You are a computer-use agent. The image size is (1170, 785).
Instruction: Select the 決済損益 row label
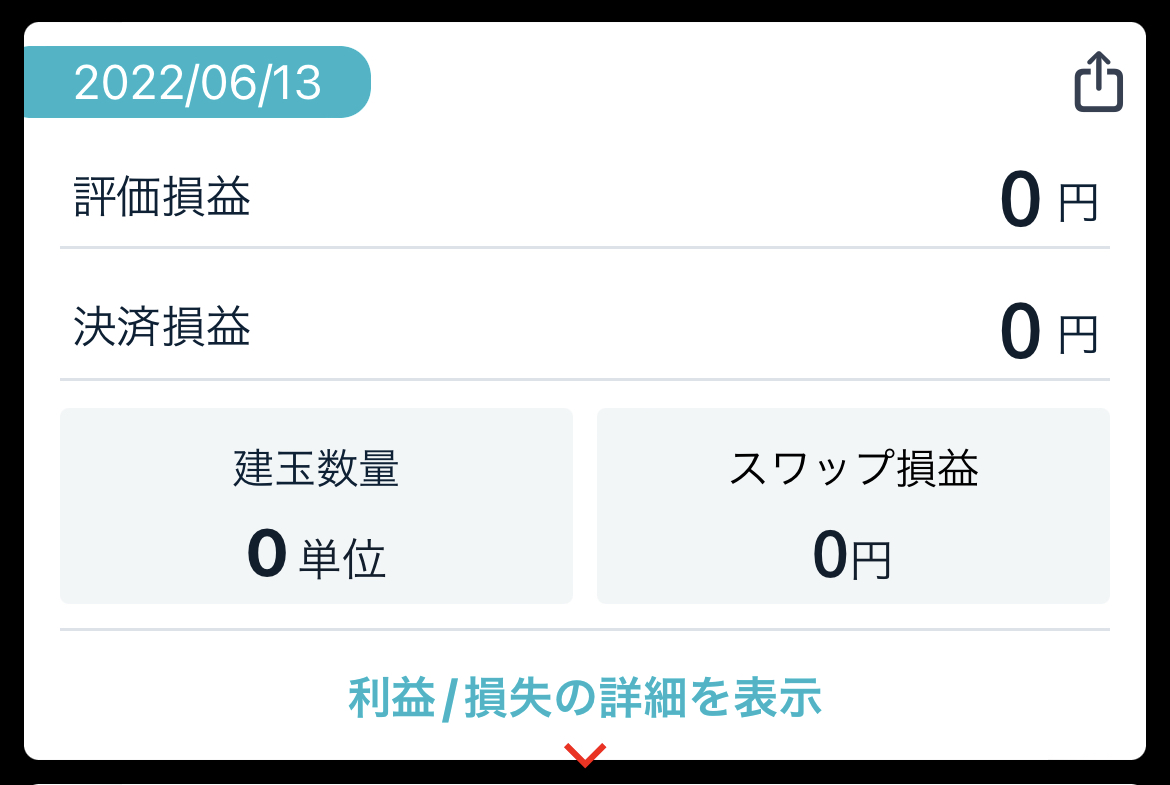(162, 327)
